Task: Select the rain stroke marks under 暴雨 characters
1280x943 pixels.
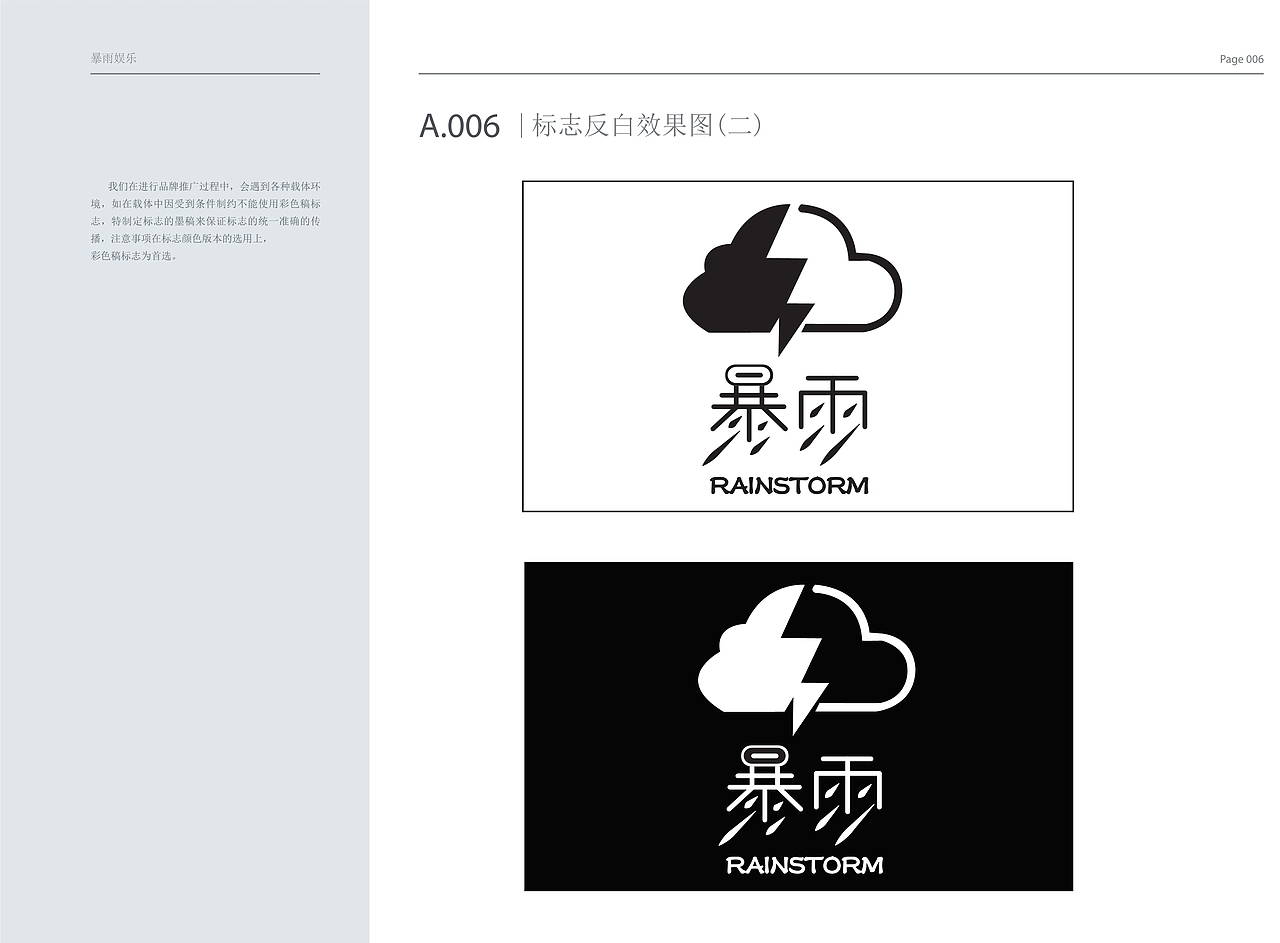Action: click(x=790, y=450)
